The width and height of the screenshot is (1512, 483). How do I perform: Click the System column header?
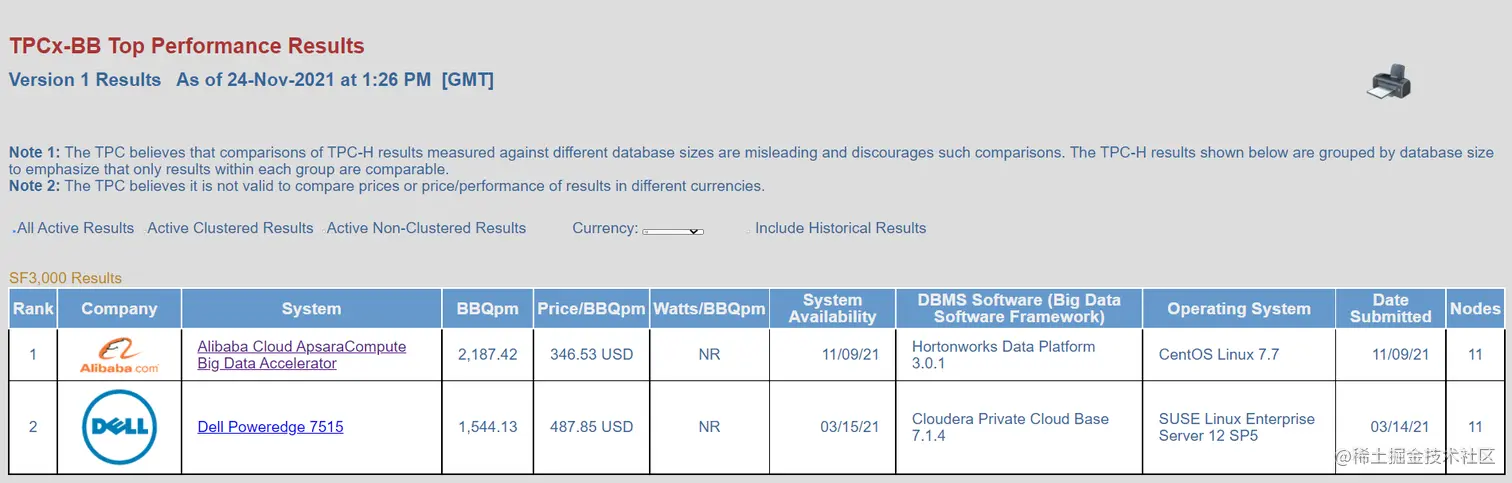point(311,309)
